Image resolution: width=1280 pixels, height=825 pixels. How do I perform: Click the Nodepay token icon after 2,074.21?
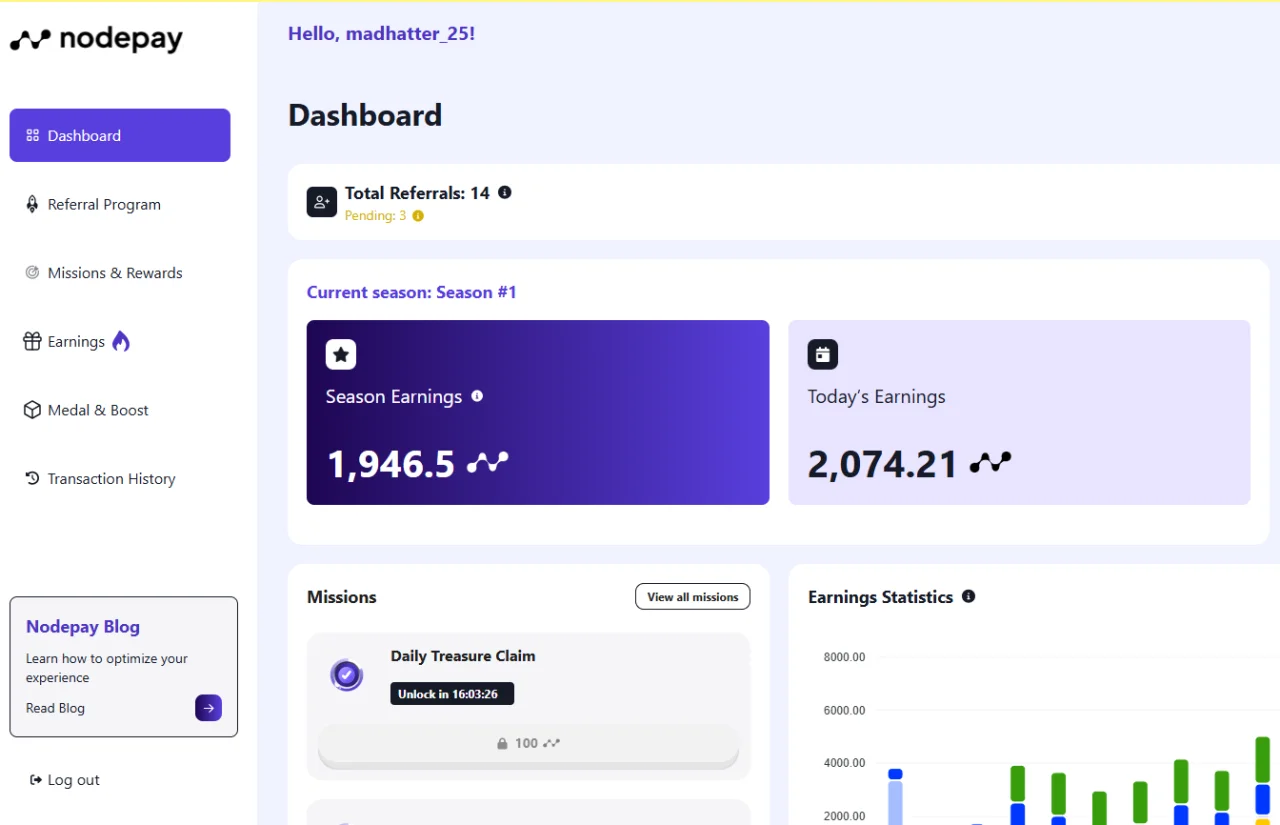(x=990, y=462)
